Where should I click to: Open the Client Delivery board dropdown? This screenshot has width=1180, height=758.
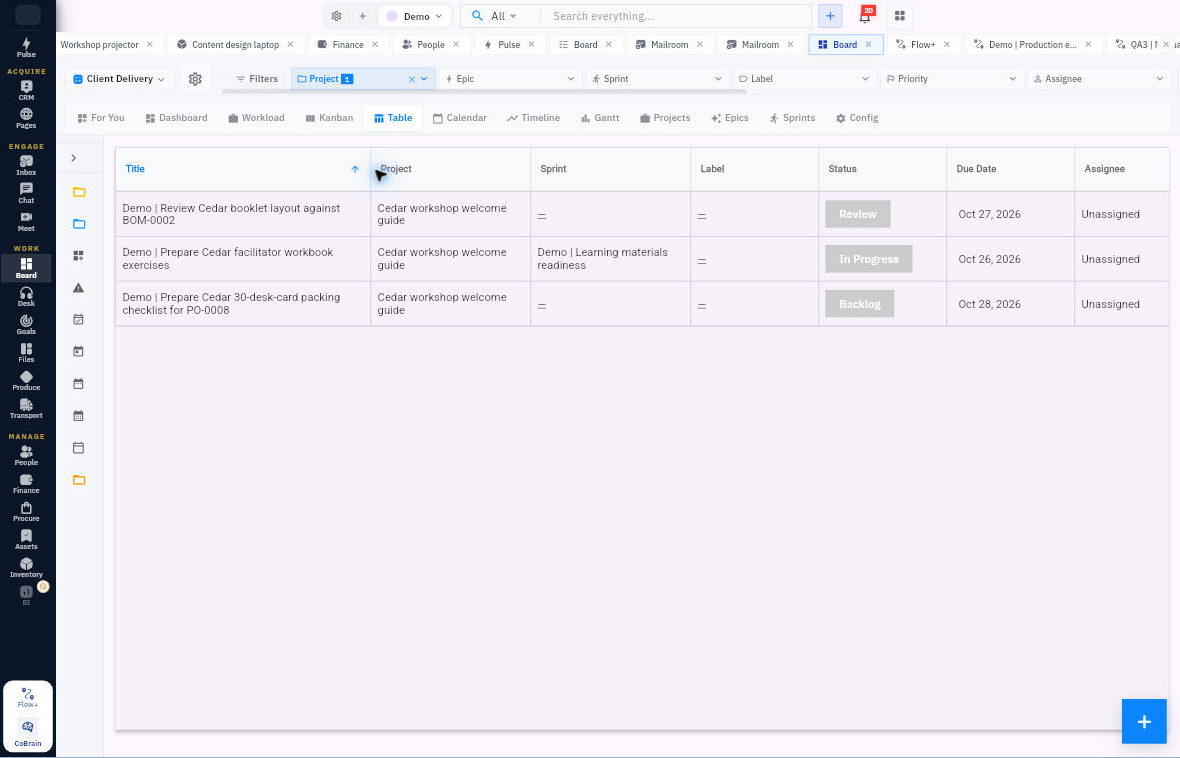coord(119,78)
